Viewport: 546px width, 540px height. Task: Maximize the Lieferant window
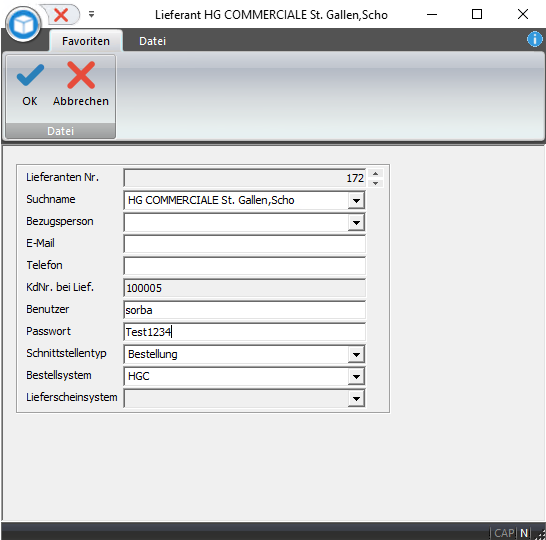(477, 14)
